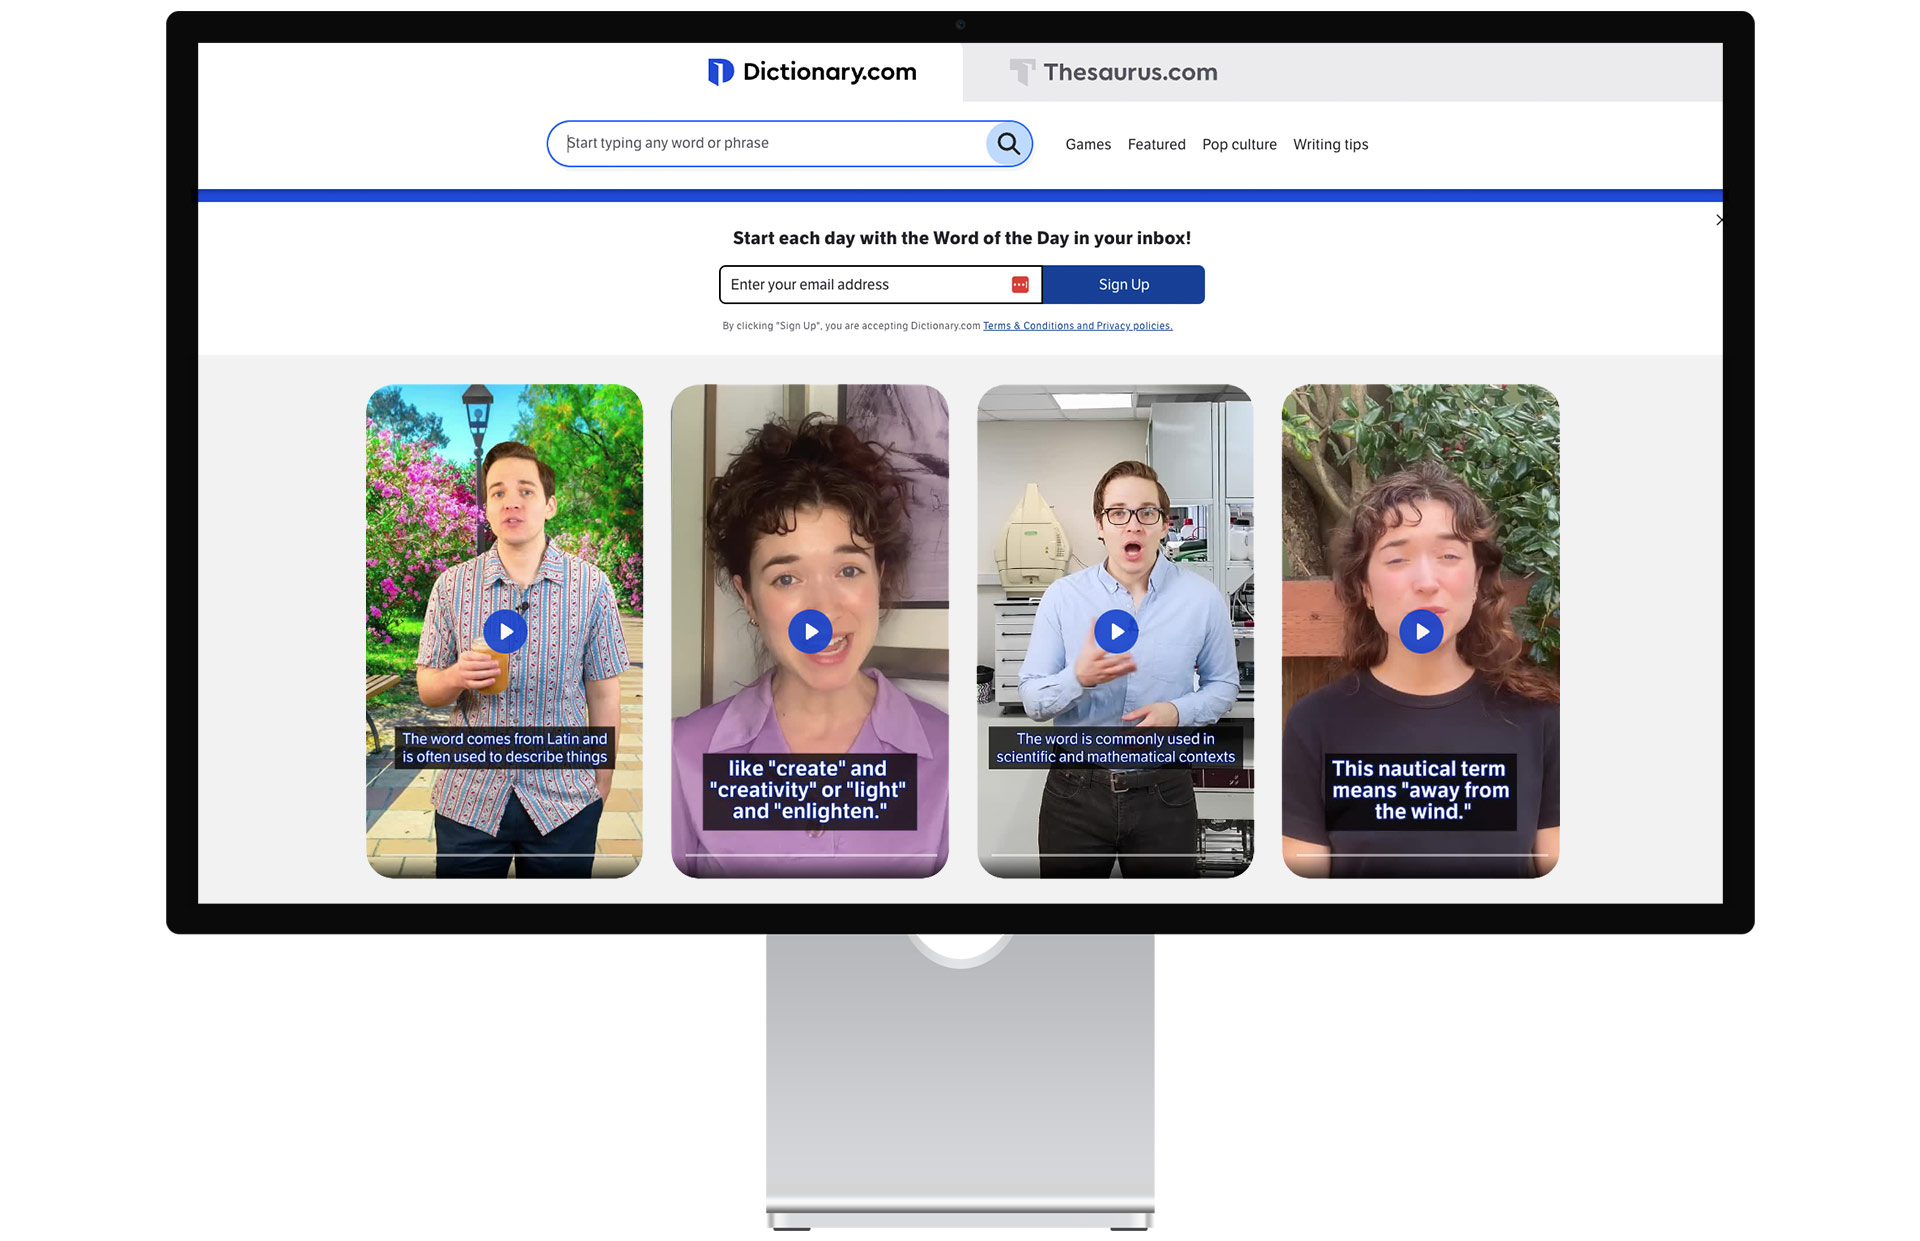Screen dimensions: 1920x1241
Task: Play the scientific and mathematical contexts video
Action: [1116, 632]
